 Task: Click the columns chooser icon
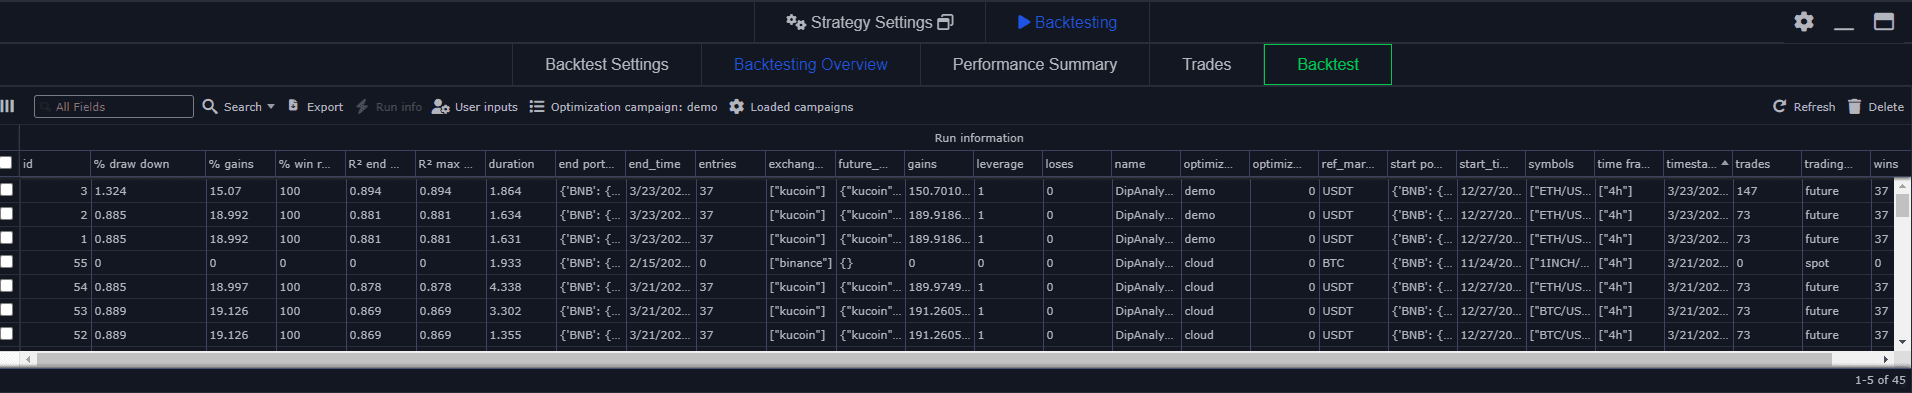point(8,106)
